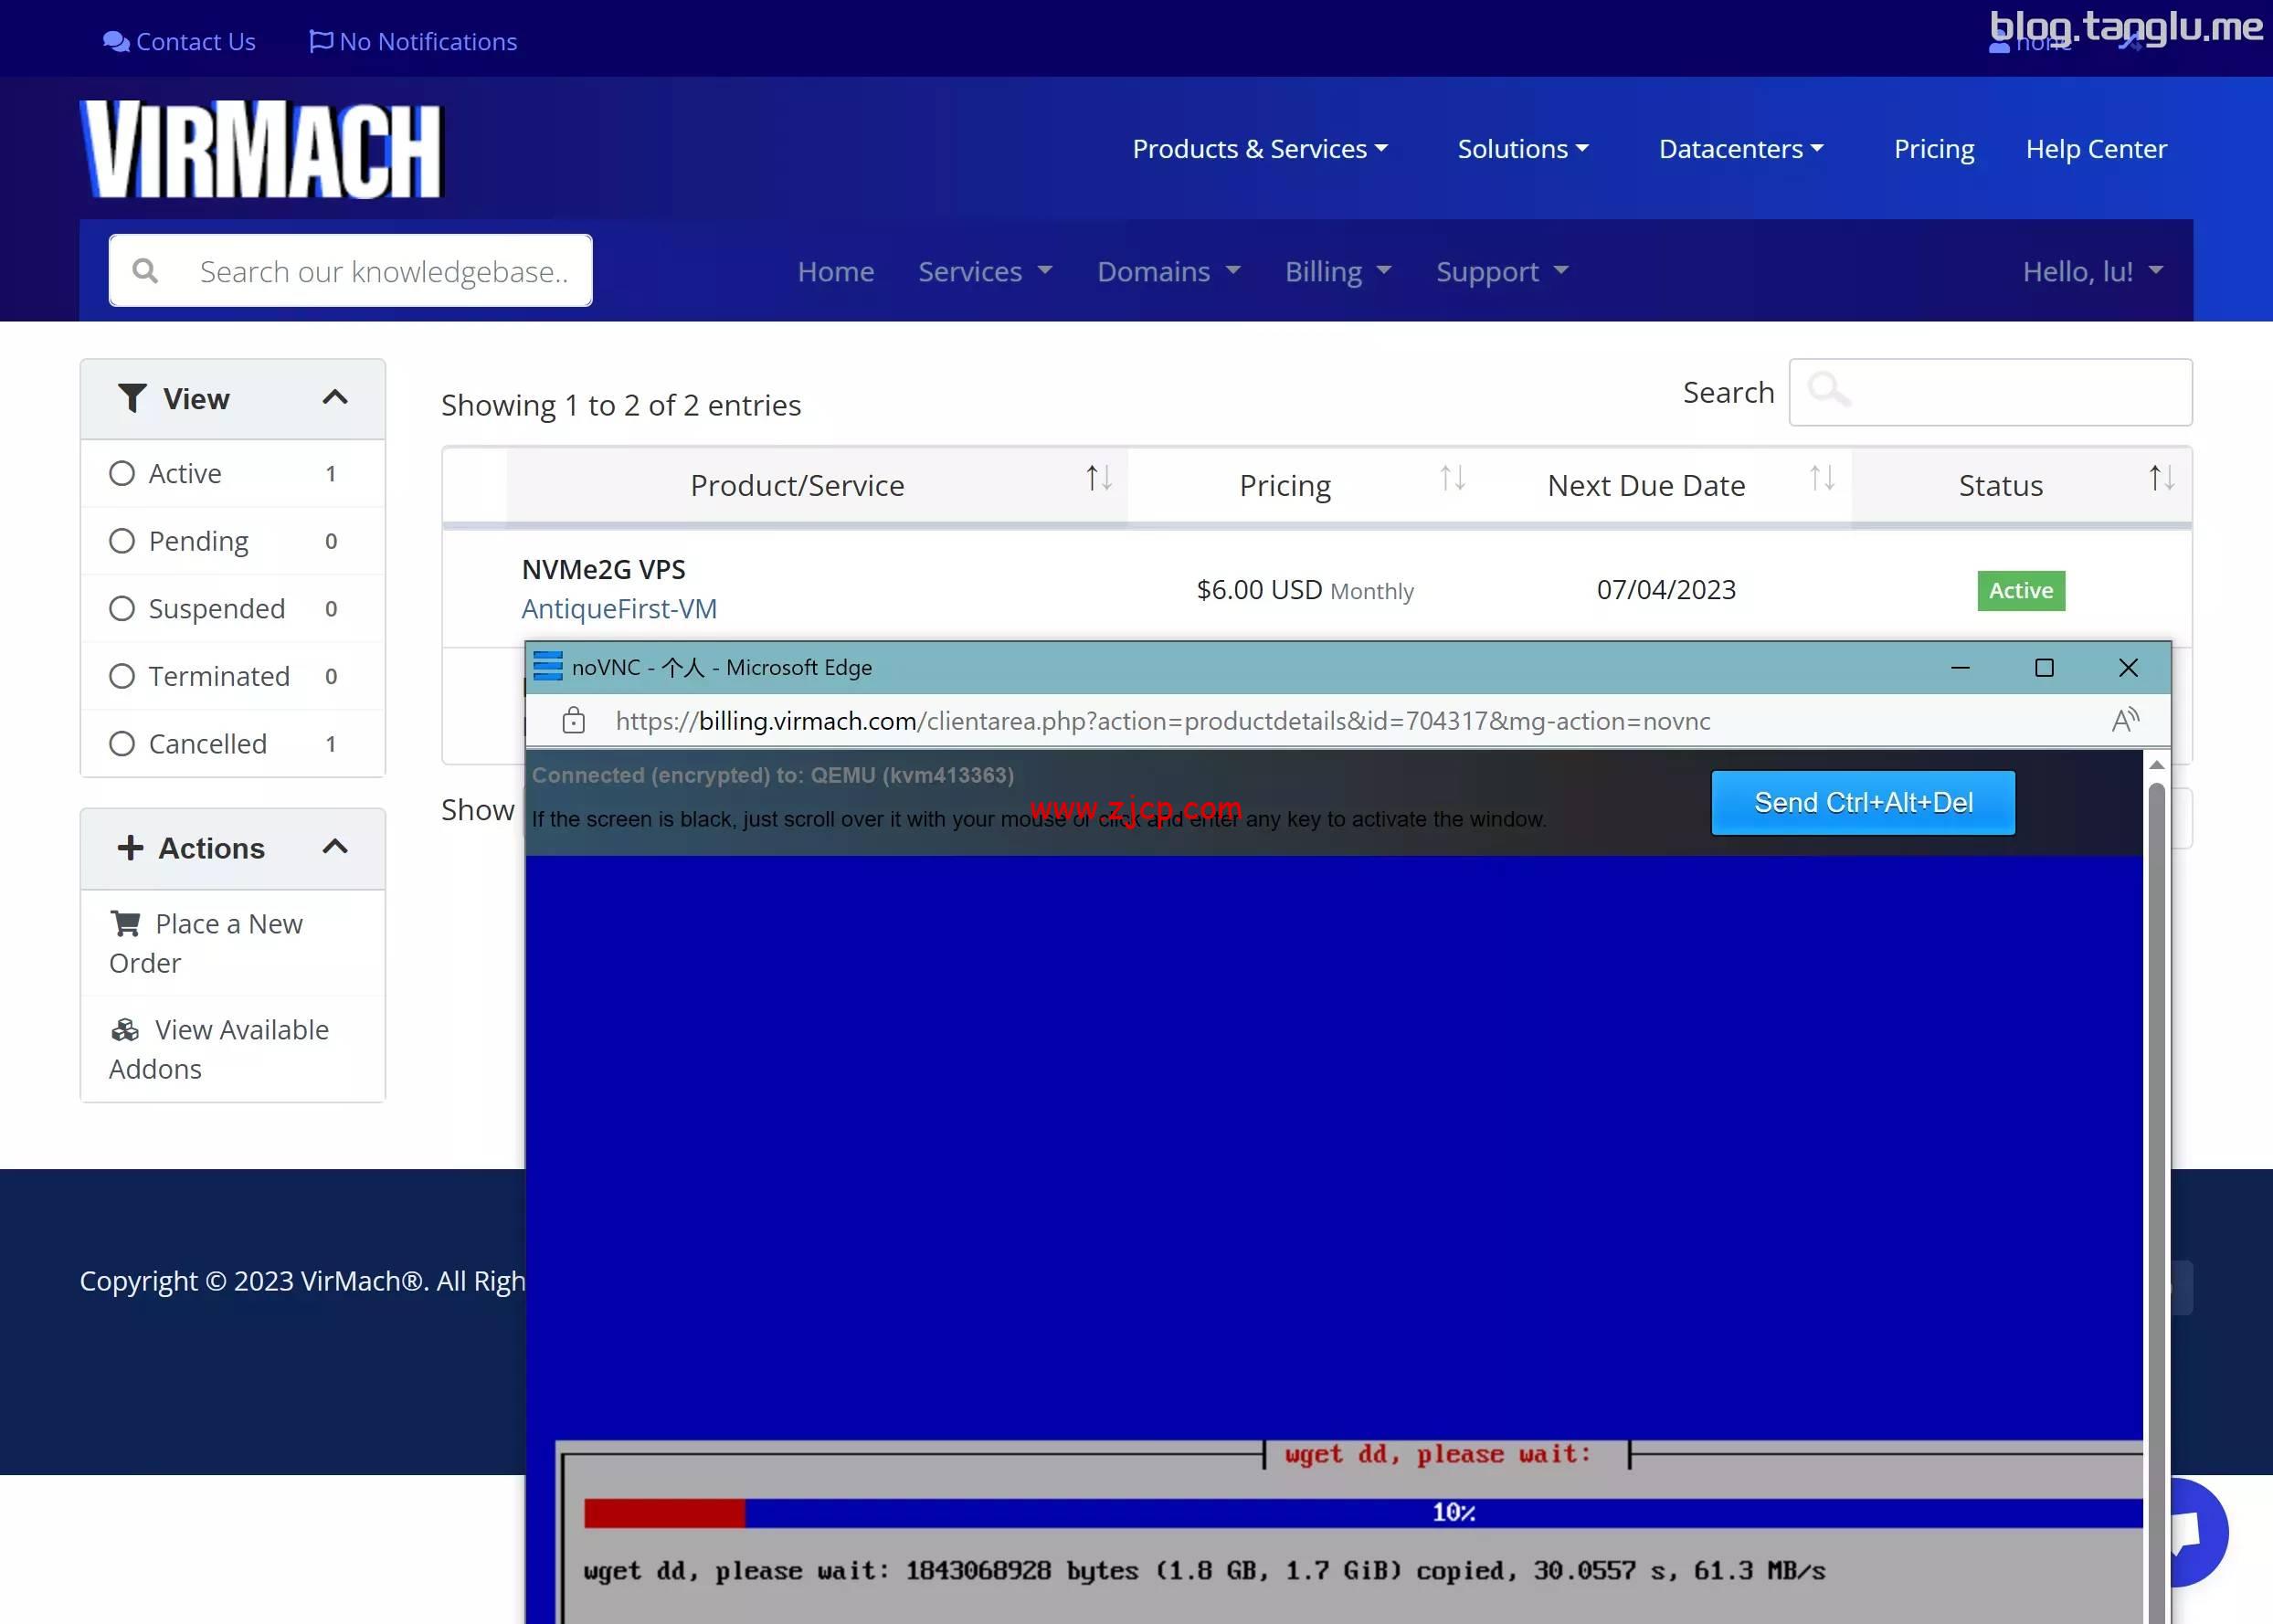The image size is (2273, 1624).
Task: Click the Read Aloud icon in address bar
Action: tap(2125, 721)
